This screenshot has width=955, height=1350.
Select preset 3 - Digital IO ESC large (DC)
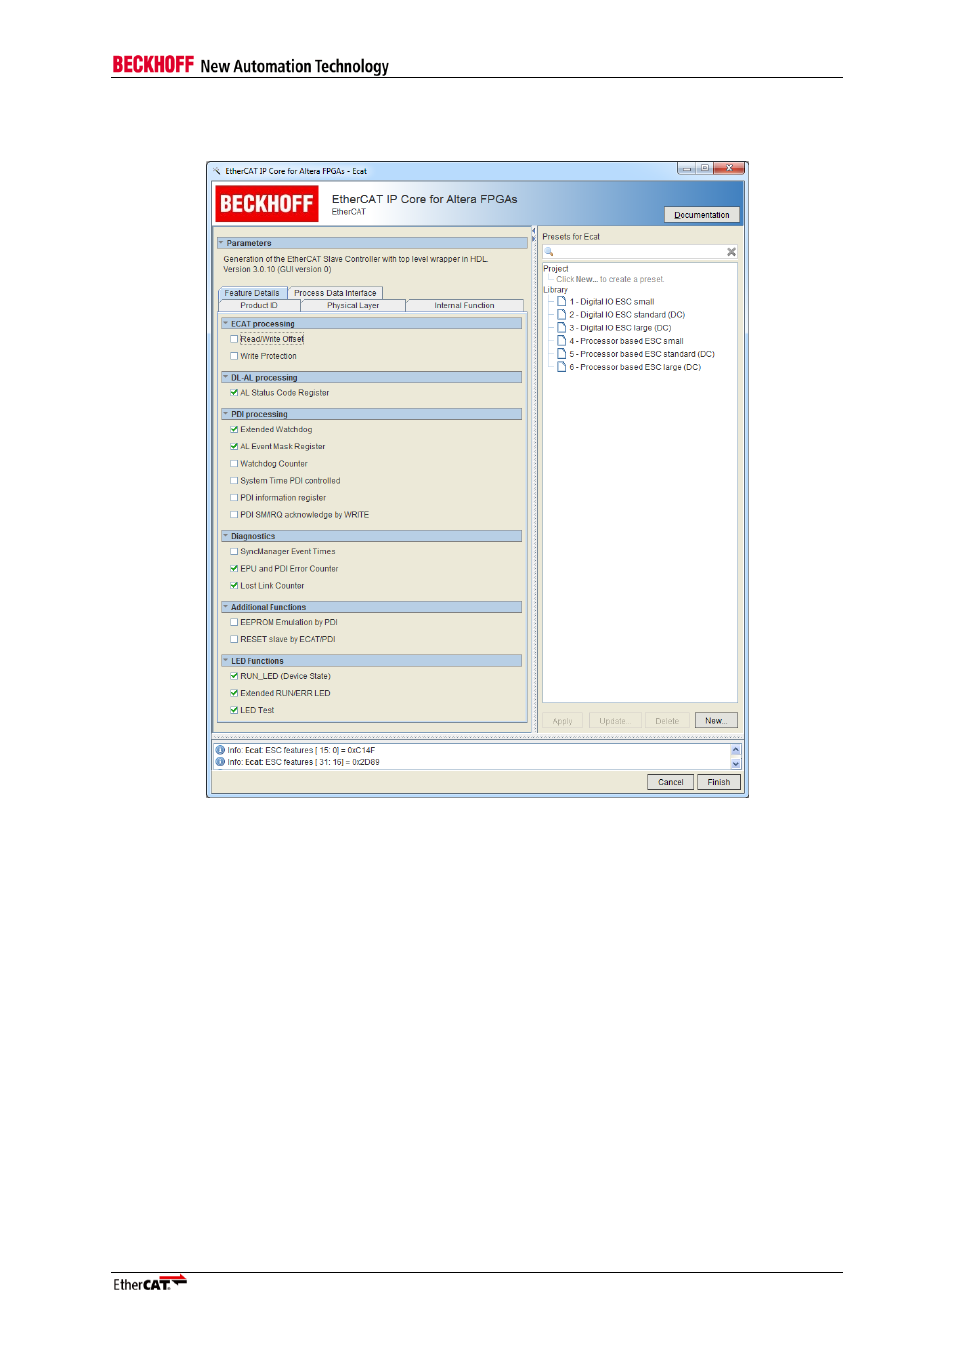coord(620,327)
